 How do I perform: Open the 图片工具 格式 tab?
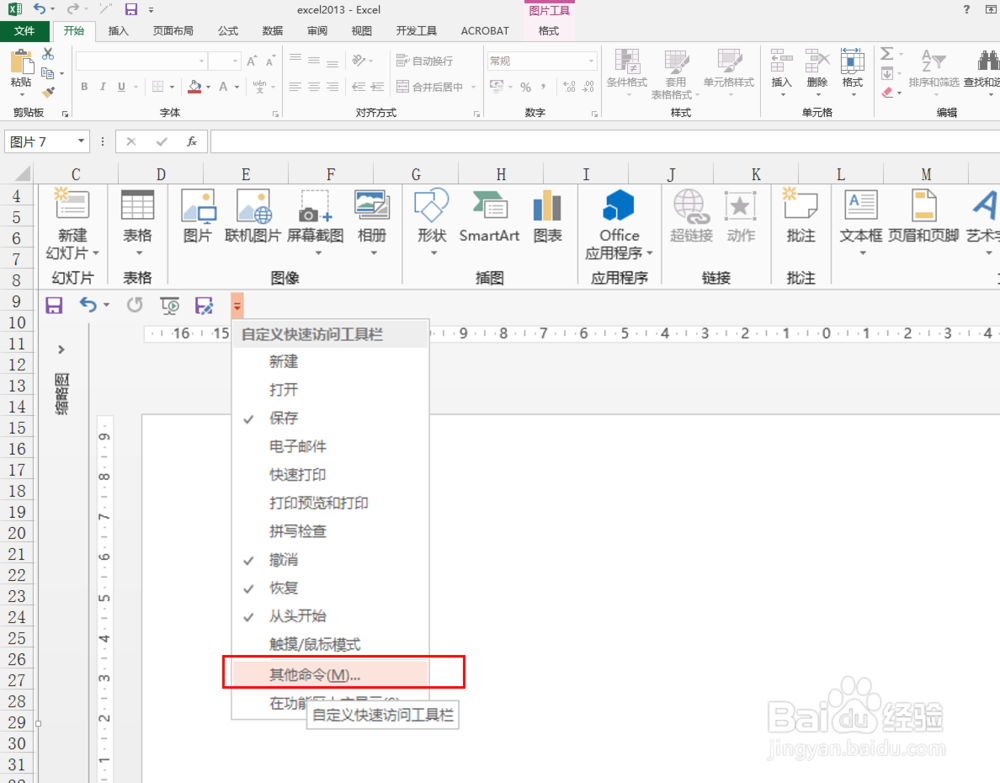tap(548, 31)
